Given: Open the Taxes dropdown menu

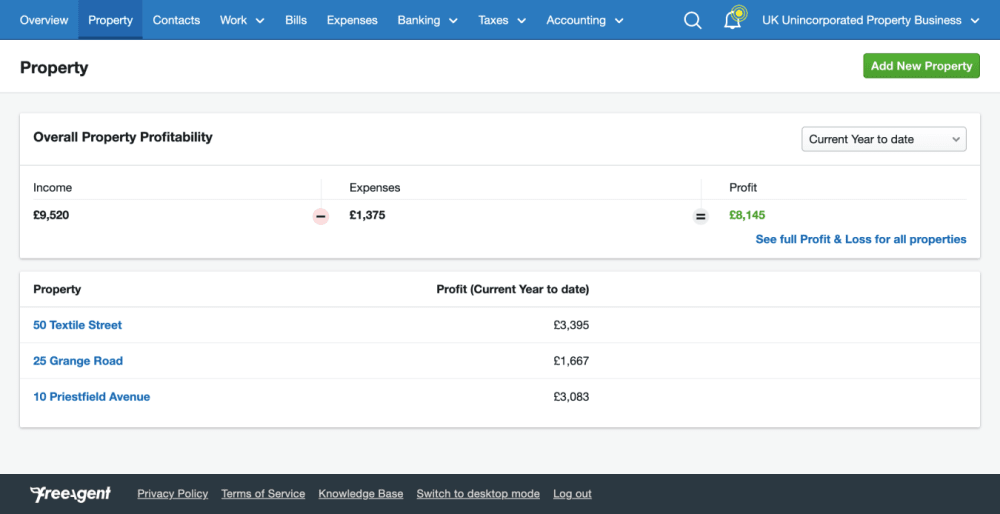Looking at the screenshot, I should pyautogui.click(x=501, y=20).
